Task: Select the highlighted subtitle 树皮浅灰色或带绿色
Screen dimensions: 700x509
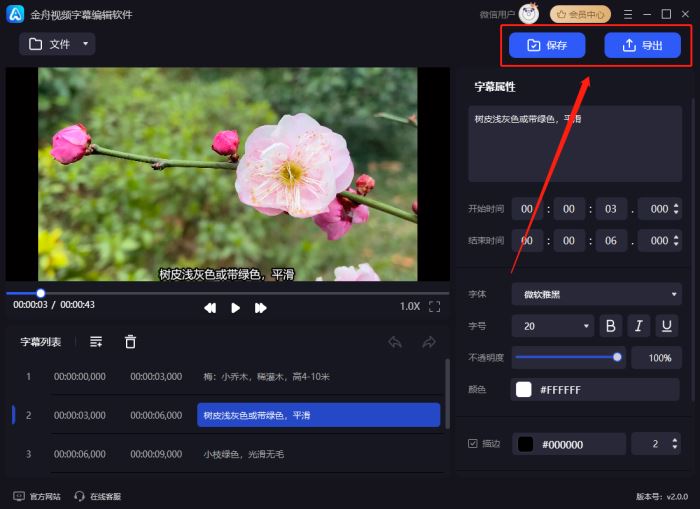Action: point(319,415)
